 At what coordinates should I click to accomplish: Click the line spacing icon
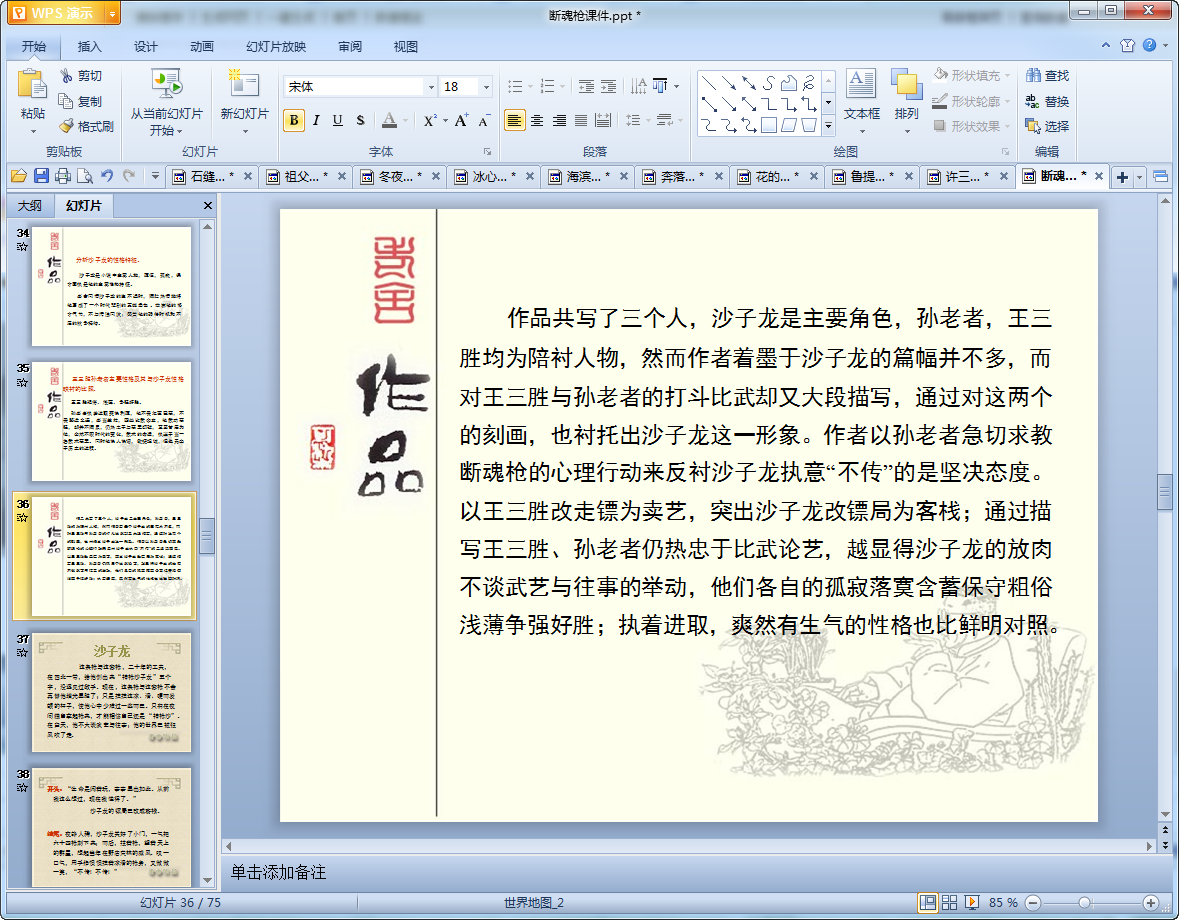coord(633,120)
